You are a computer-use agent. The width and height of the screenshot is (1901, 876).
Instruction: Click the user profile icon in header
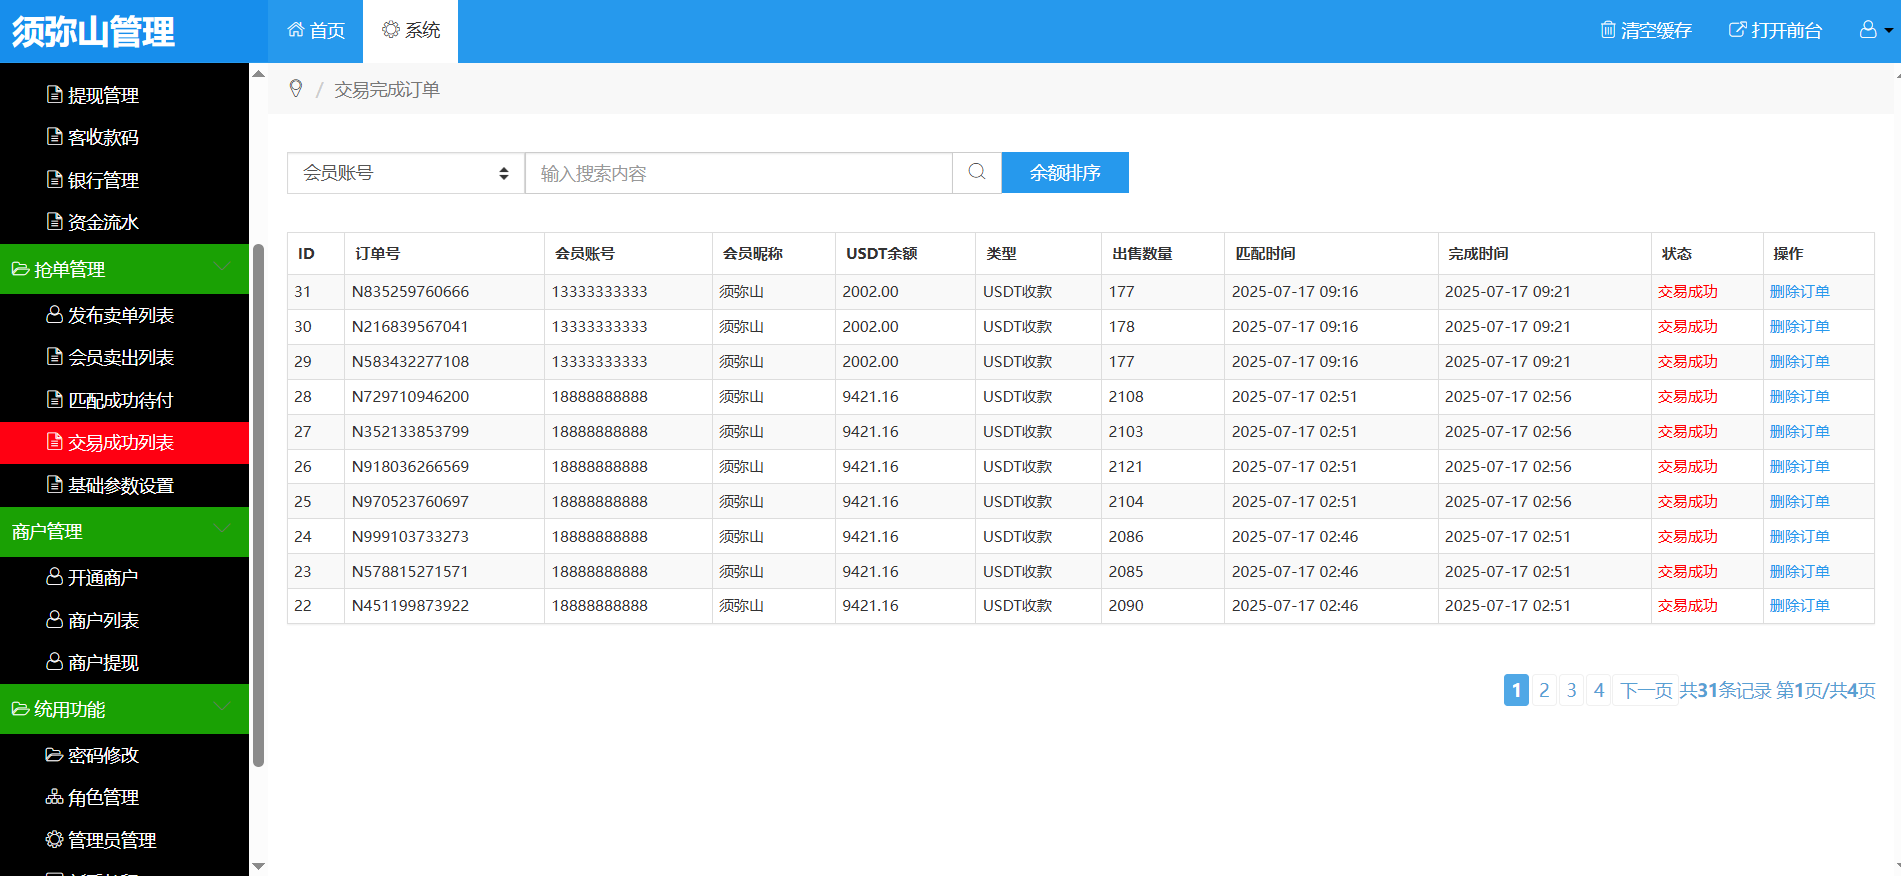coord(1867,30)
